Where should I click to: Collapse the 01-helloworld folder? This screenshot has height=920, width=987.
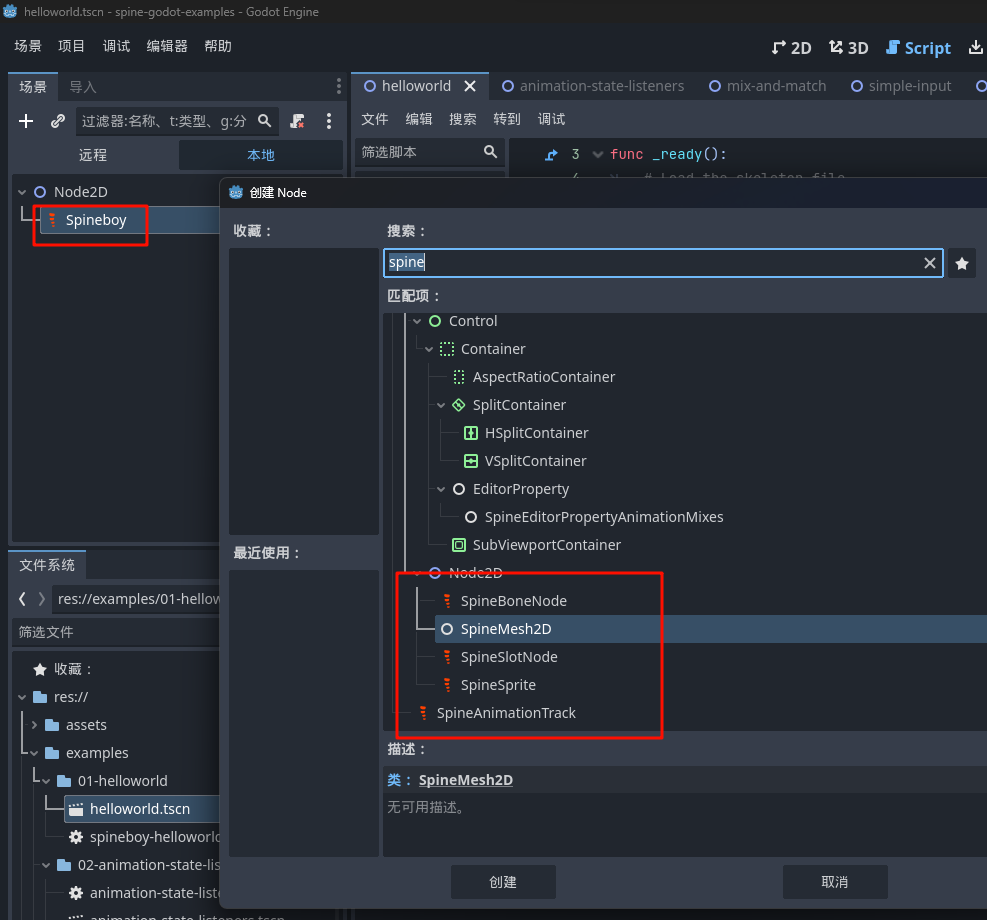(x=46, y=781)
